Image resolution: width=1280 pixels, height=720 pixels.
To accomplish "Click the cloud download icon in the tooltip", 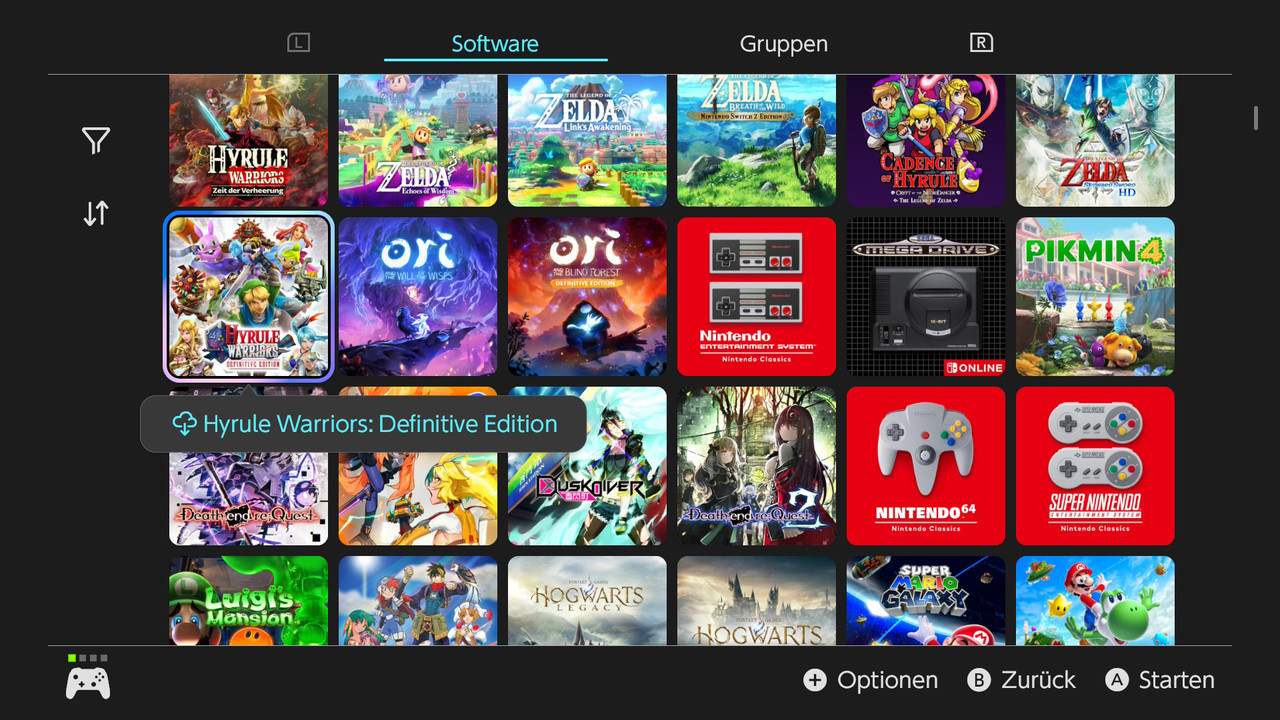I will click(x=184, y=424).
